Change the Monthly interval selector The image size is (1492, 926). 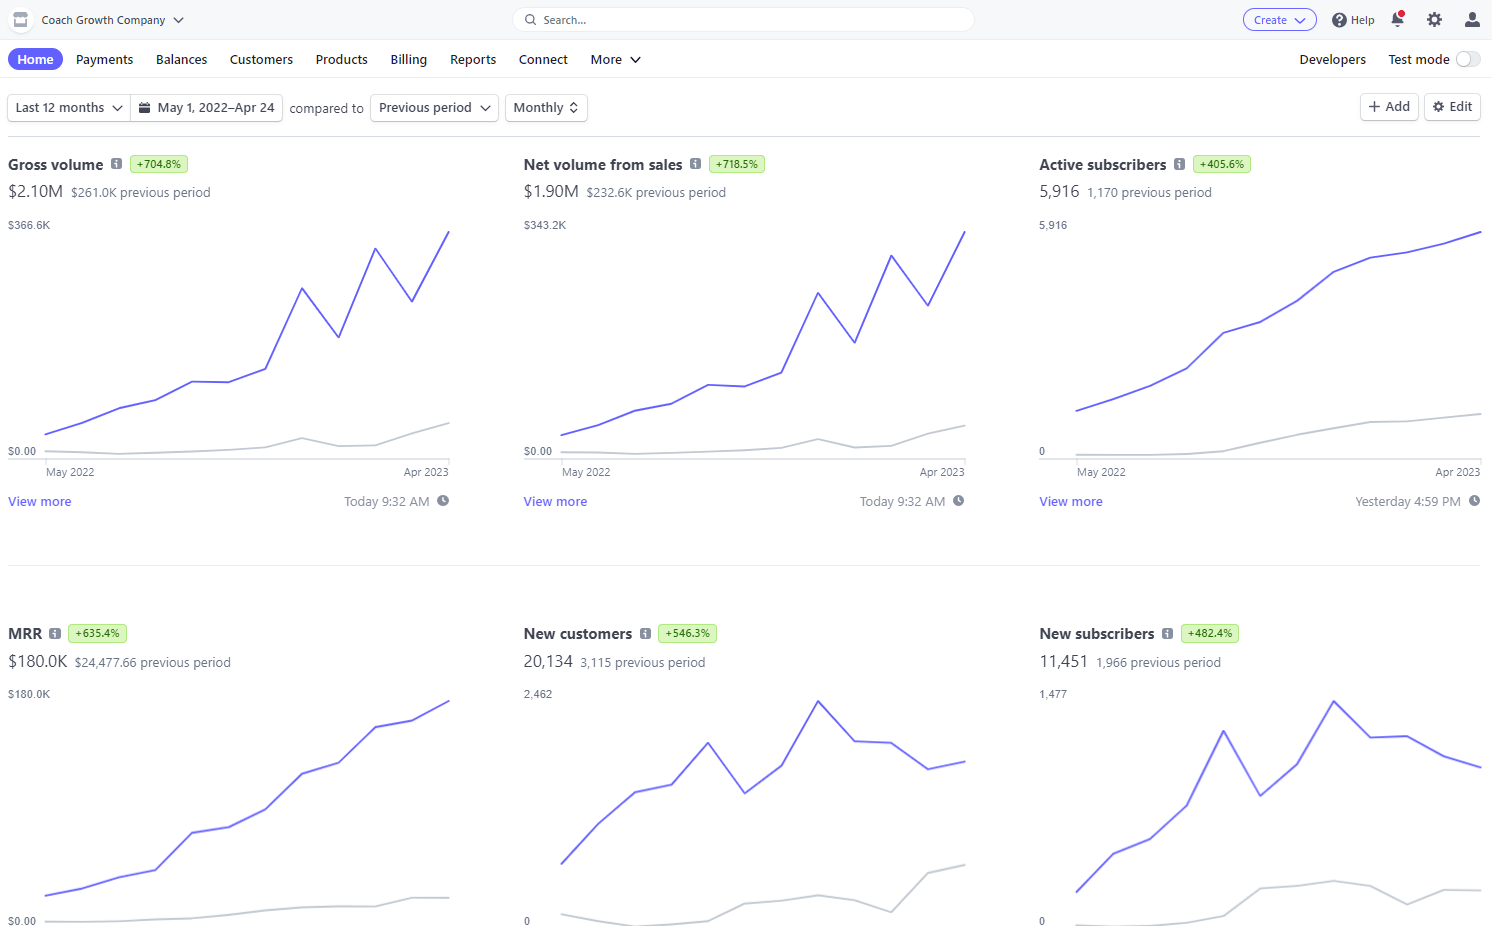point(546,108)
